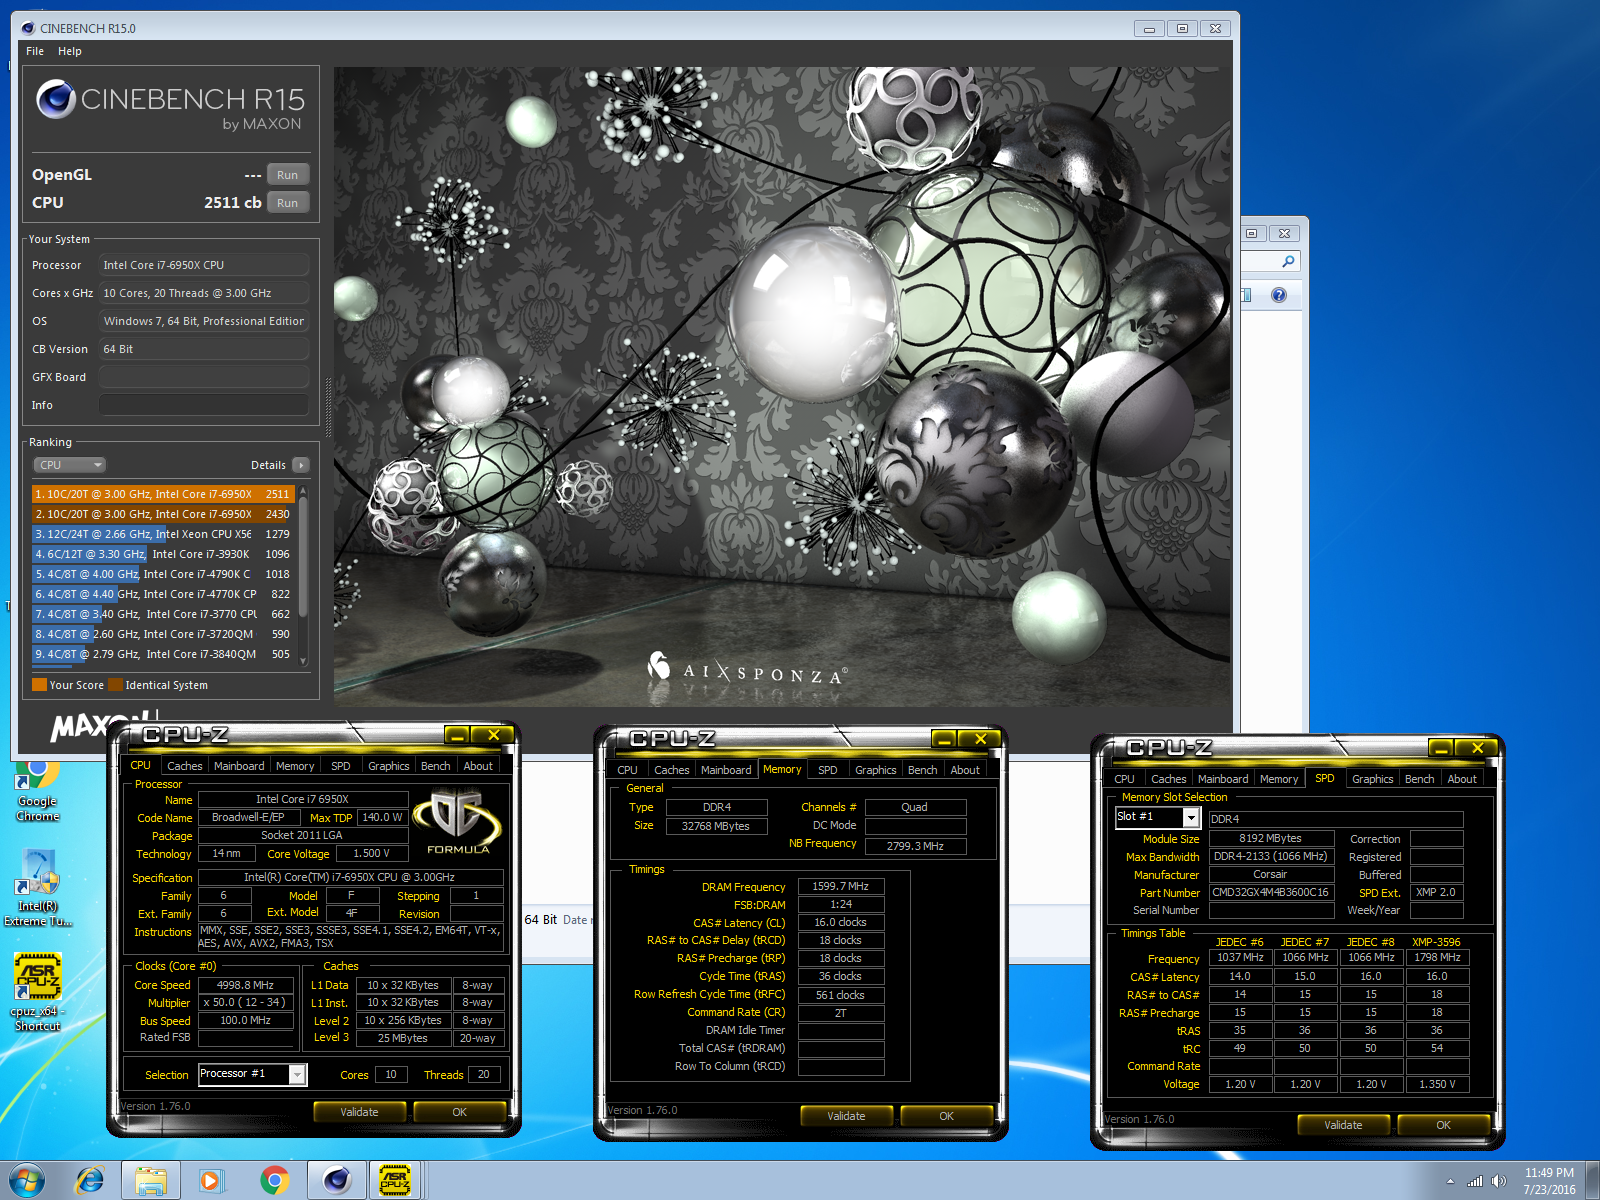Click OK in the middle CPU-Z window
The width and height of the screenshot is (1600, 1200).
(947, 1116)
